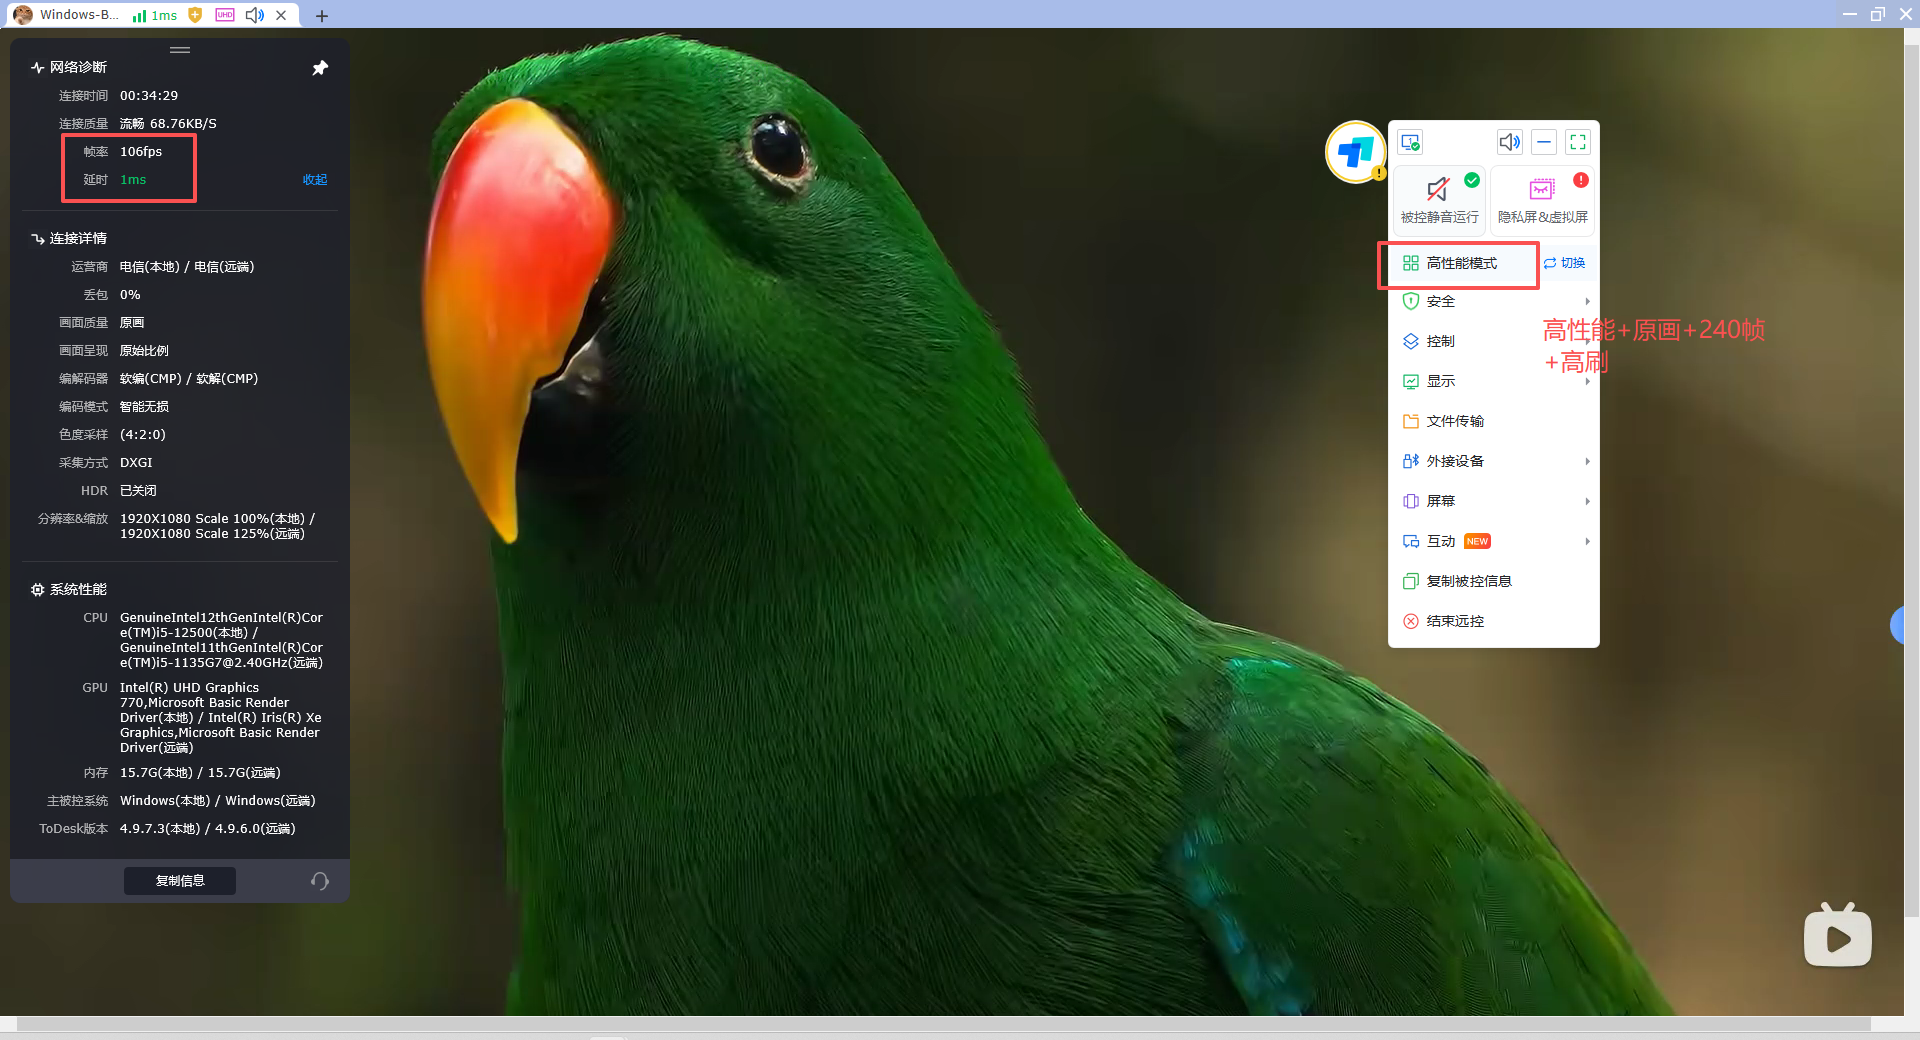Viewport: 1920px width, 1040px height.
Task: Click the 原始比例 display value
Action: coord(144,351)
